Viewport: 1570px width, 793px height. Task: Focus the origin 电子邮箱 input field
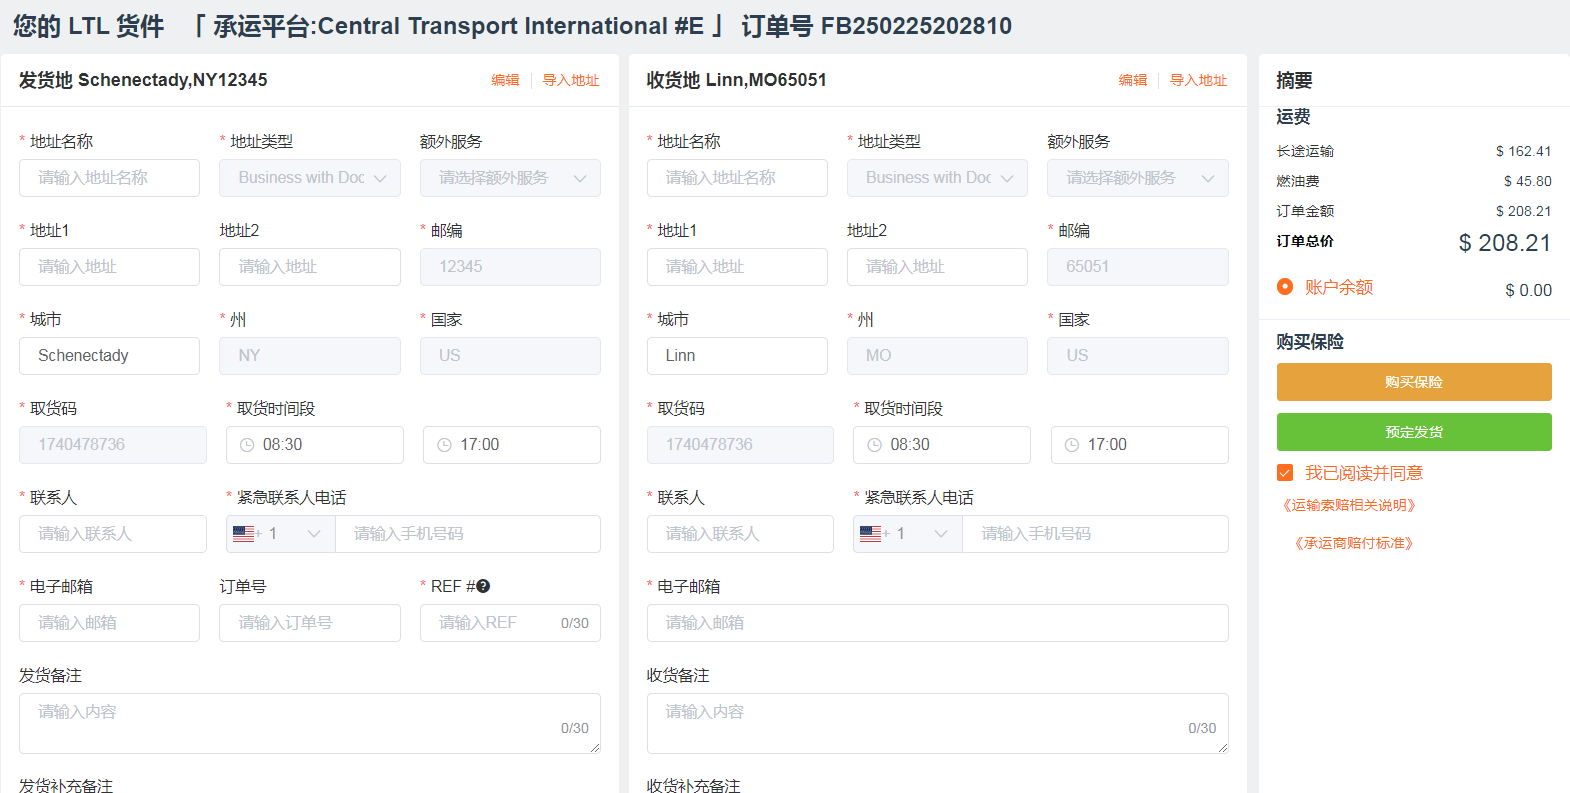tap(109, 623)
